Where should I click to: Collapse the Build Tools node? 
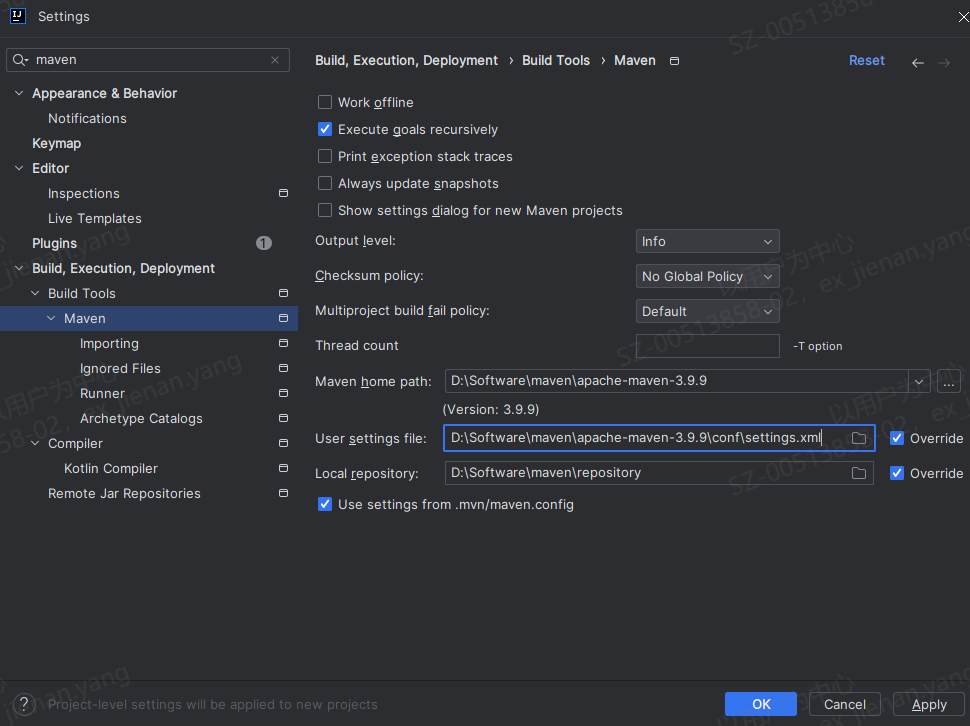click(x=35, y=293)
